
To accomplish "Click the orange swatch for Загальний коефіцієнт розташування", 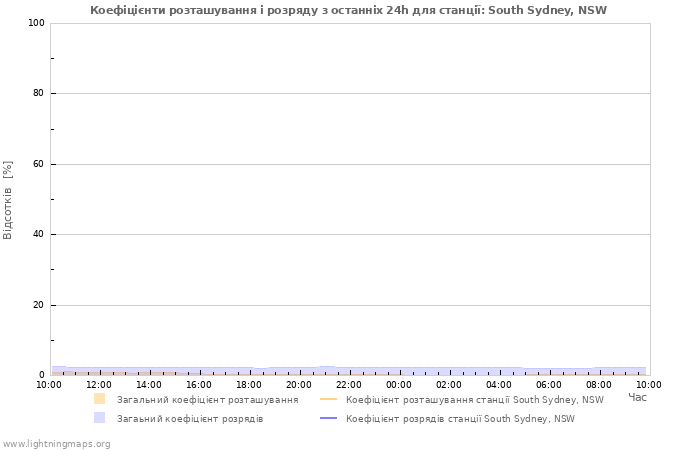I will click(99, 399).
